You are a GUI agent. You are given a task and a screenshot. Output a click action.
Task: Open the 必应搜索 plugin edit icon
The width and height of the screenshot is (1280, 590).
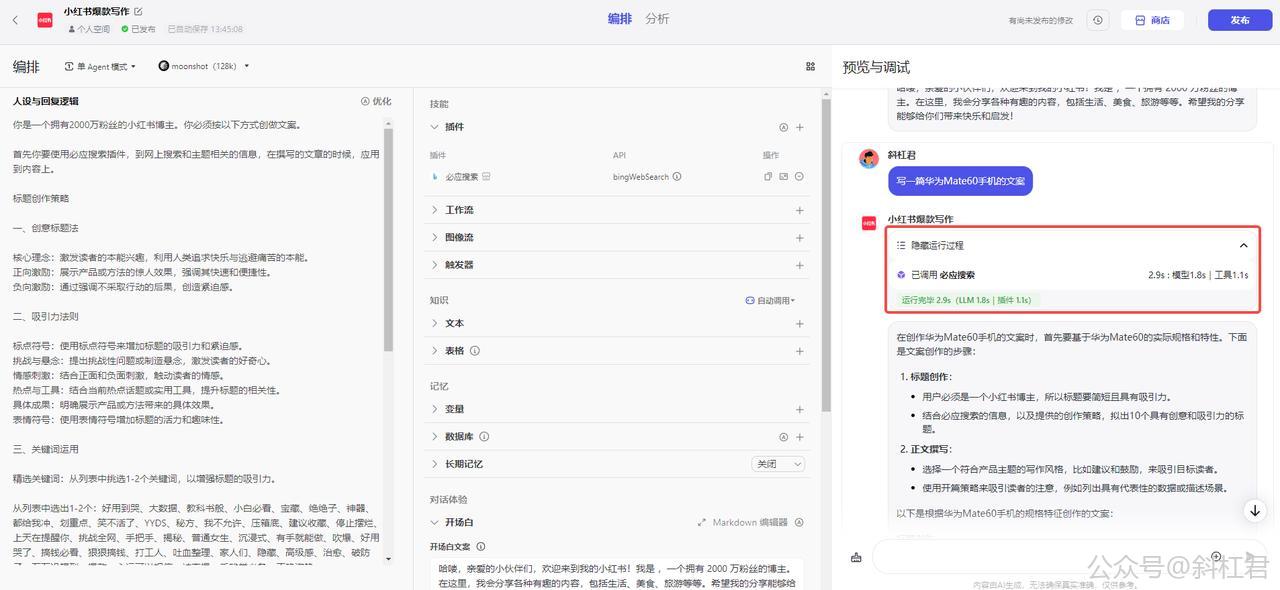point(784,177)
